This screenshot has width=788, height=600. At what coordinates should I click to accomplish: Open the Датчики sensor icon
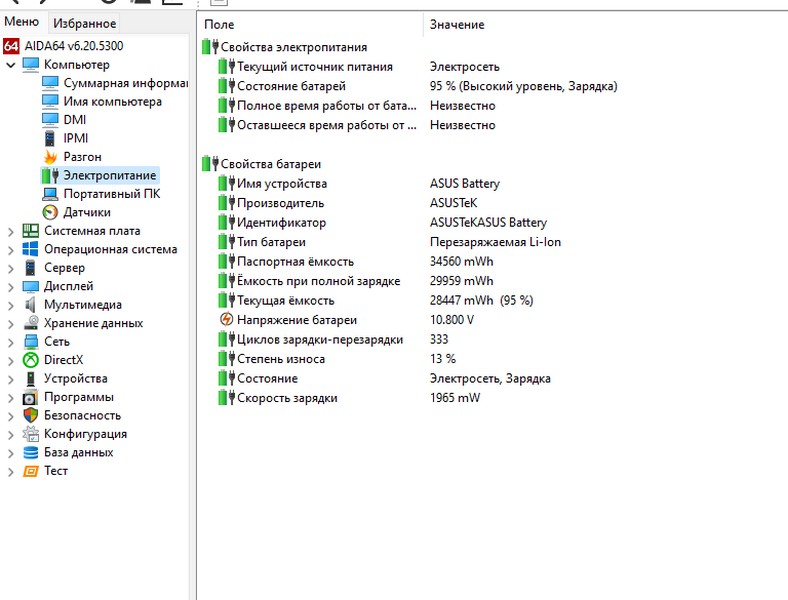coord(50,212)
